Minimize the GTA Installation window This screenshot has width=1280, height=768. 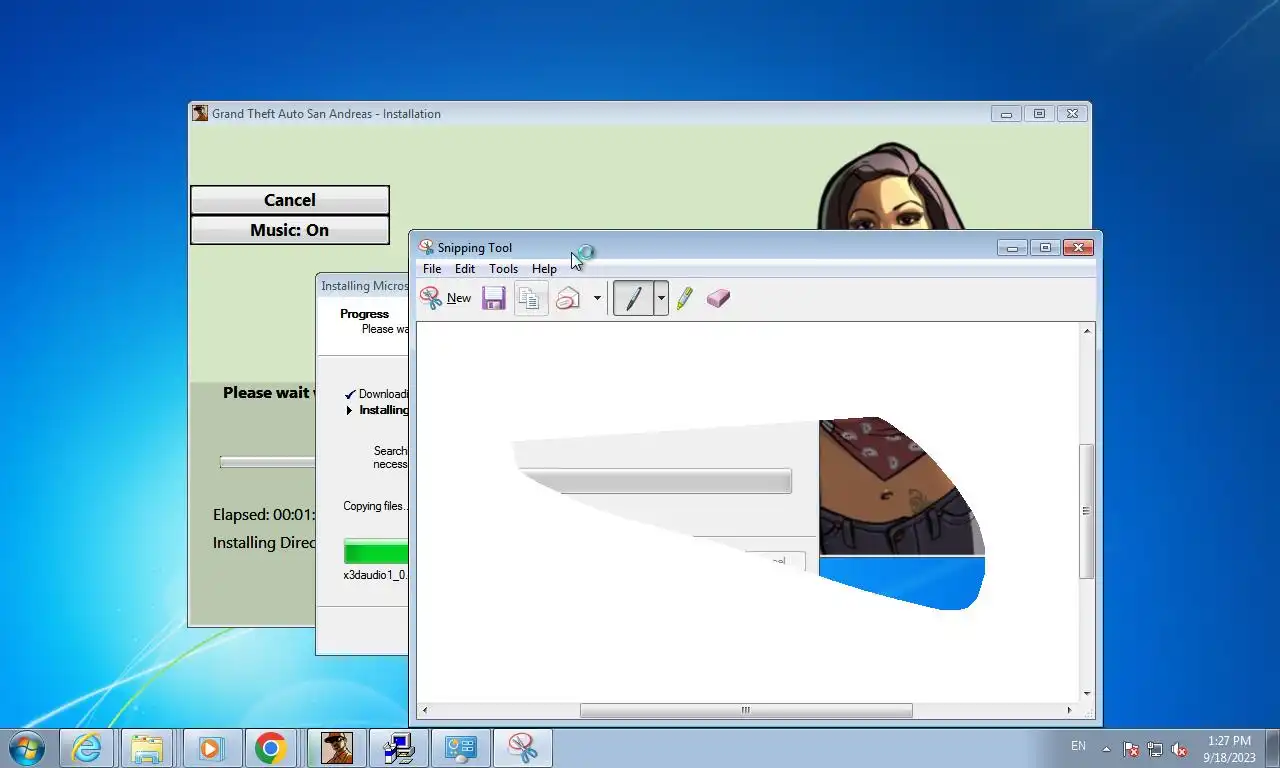1006,114
